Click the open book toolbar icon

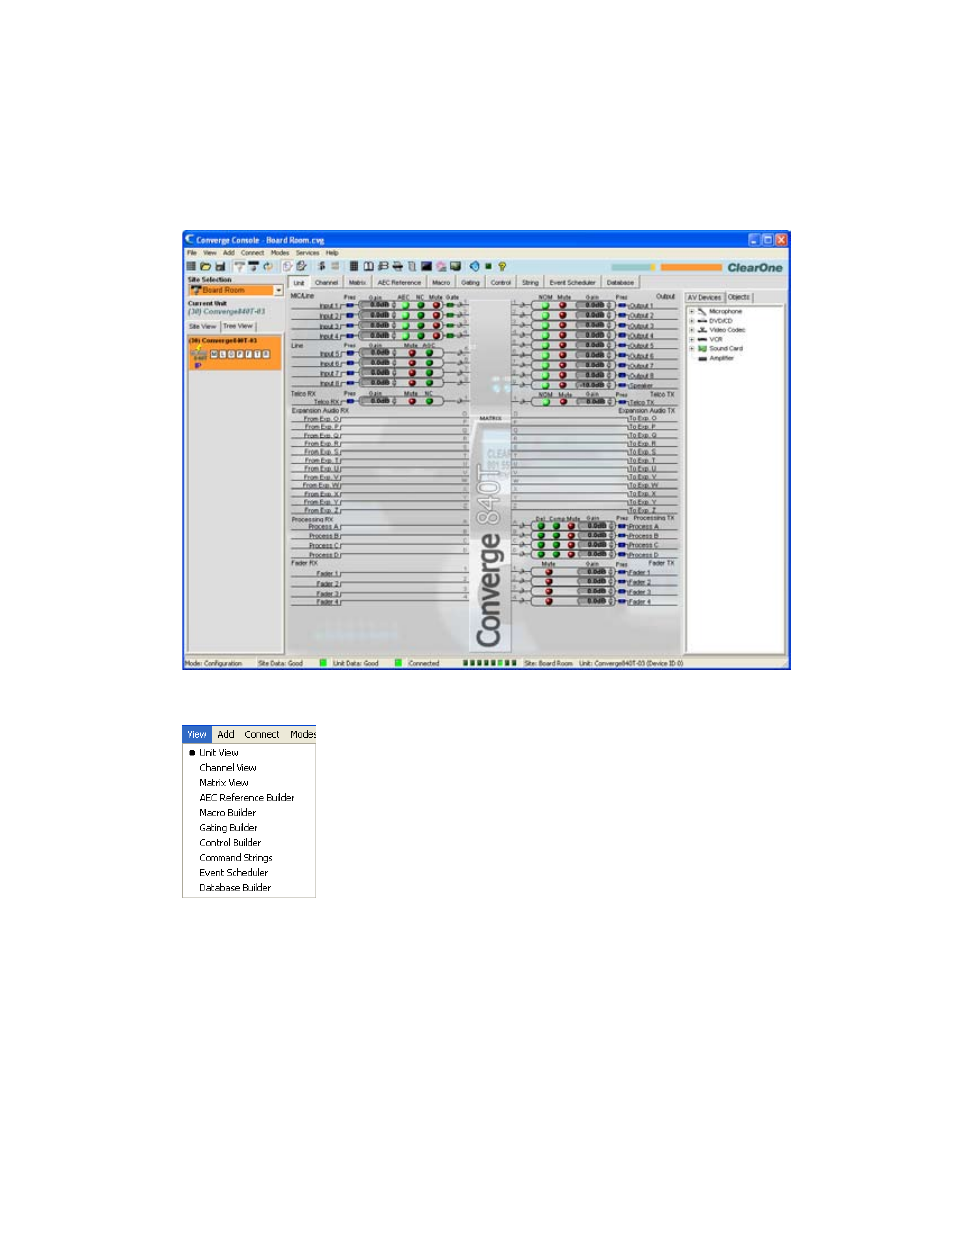tap(368, 267)
